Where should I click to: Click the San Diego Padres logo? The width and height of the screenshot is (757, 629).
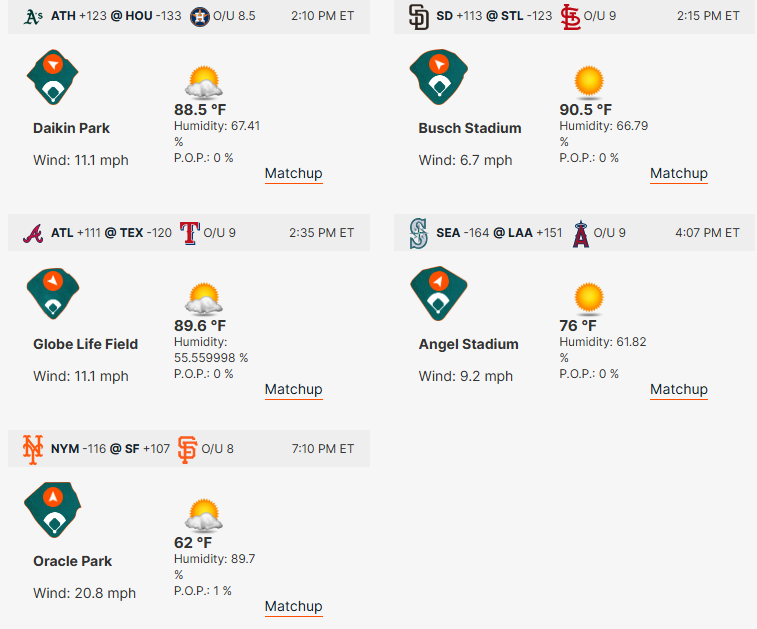419,16
